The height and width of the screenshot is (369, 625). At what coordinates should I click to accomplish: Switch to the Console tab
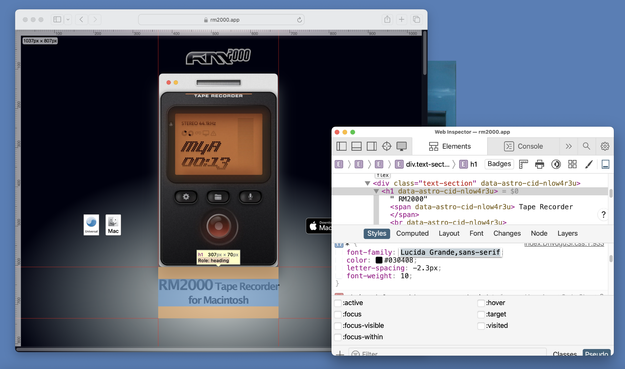pyautogui.click(x=523, y=146)
